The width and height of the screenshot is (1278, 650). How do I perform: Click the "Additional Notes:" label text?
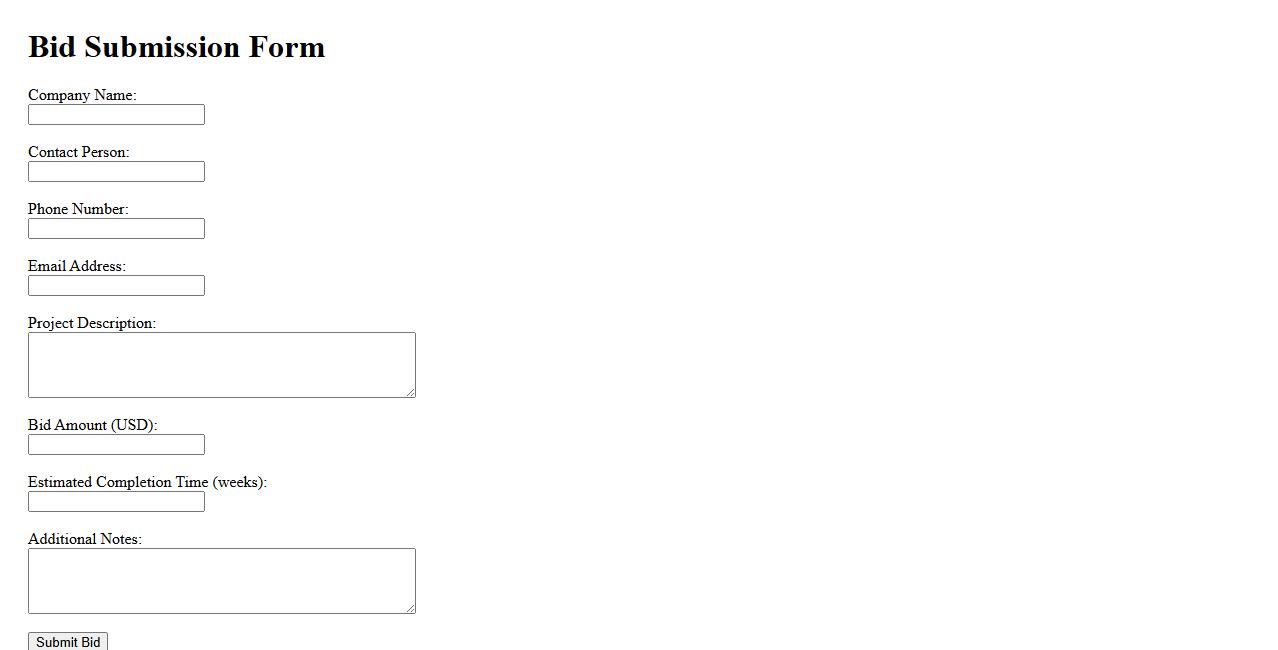(85, 539)
